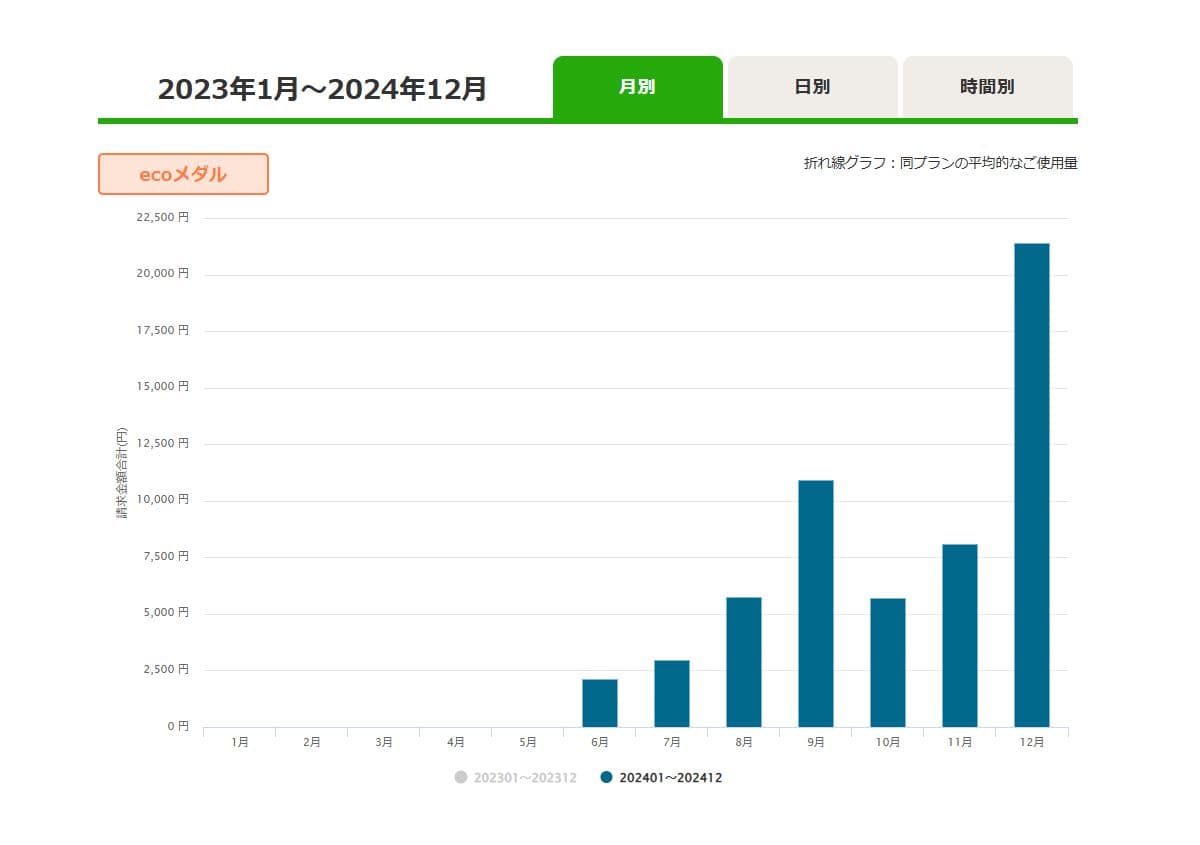Image resolution: width=1200 pixels, height=845 pixels.
Task: Click the 請求金額合計(円) axis title
Action: click(x=122, y=473)
